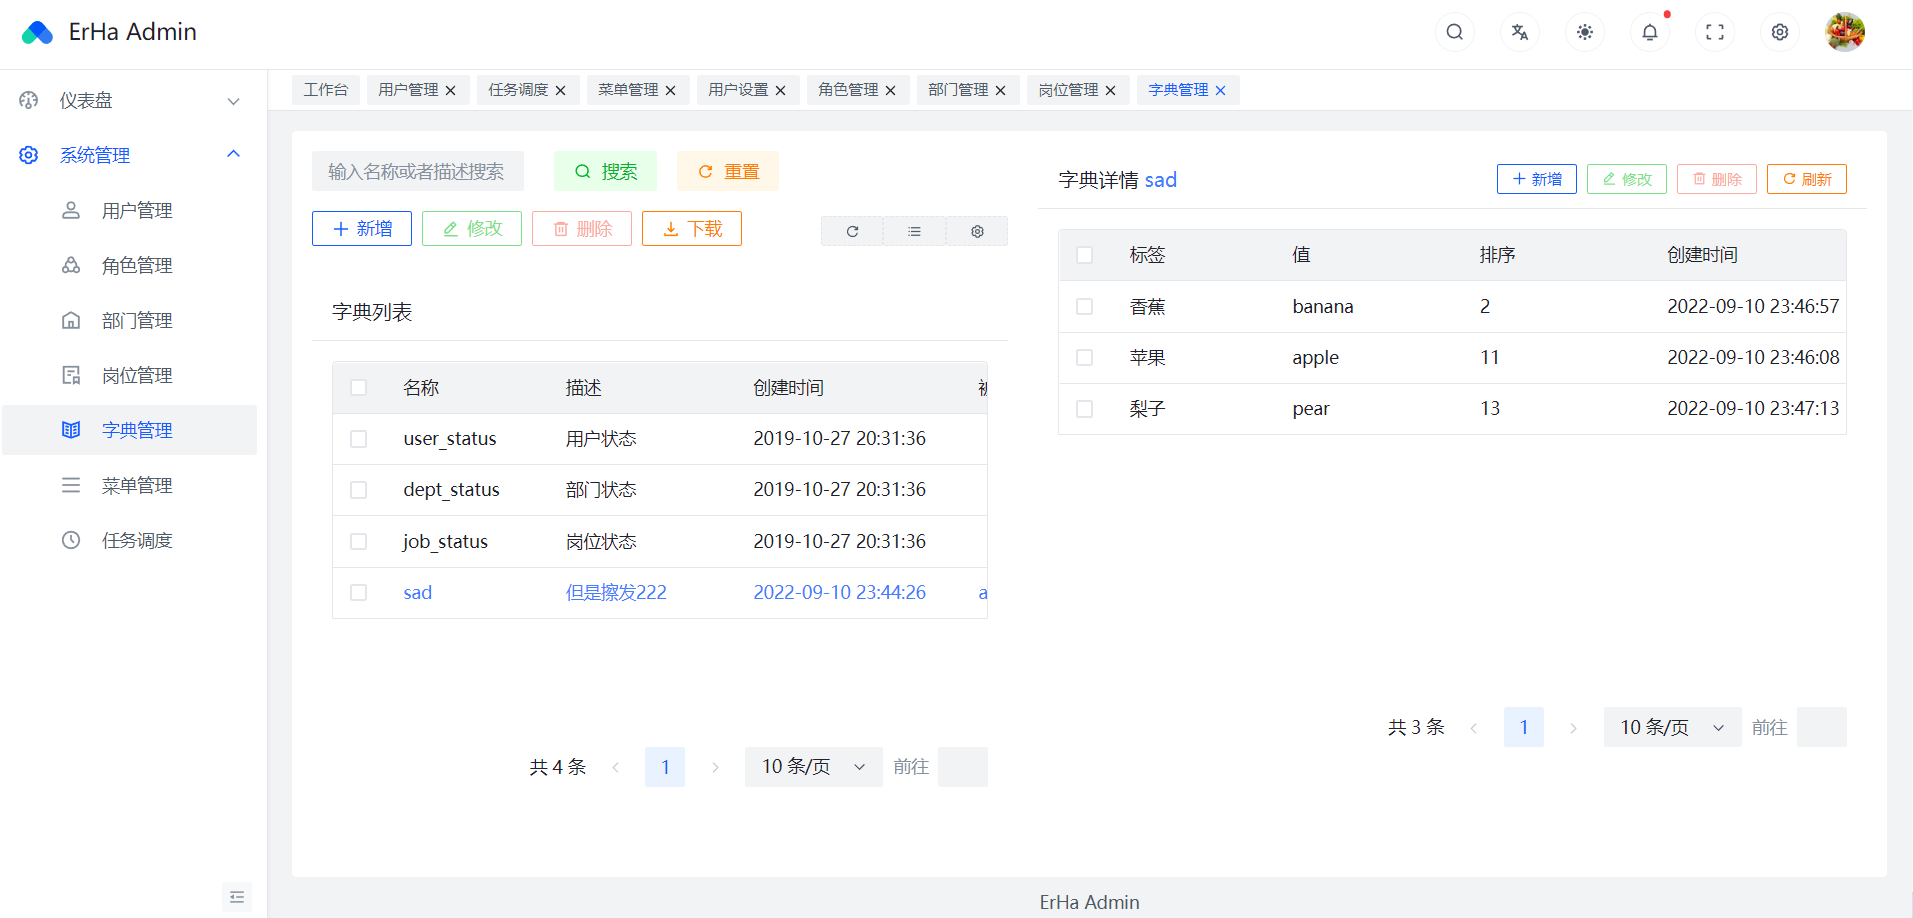
Task: Check the 苹果 apple row checkbox
Action: (x=1085, y=357)
